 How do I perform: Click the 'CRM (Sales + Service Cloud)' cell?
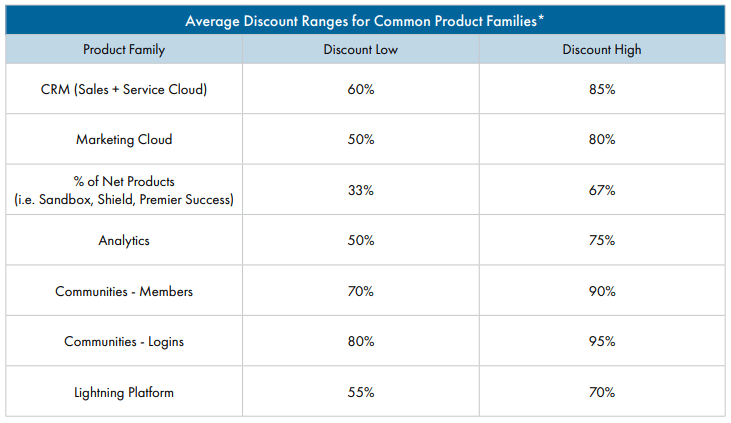point(124,89)
